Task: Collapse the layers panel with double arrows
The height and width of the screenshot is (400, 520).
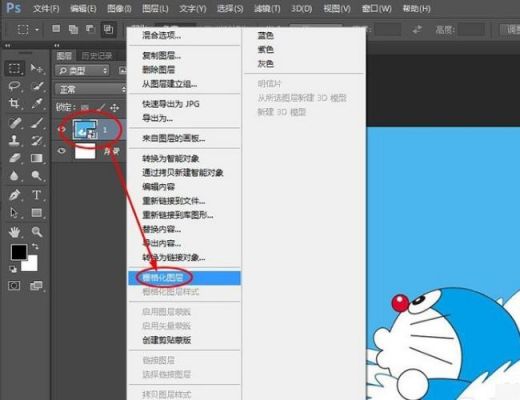Action: tap(57, 45)
